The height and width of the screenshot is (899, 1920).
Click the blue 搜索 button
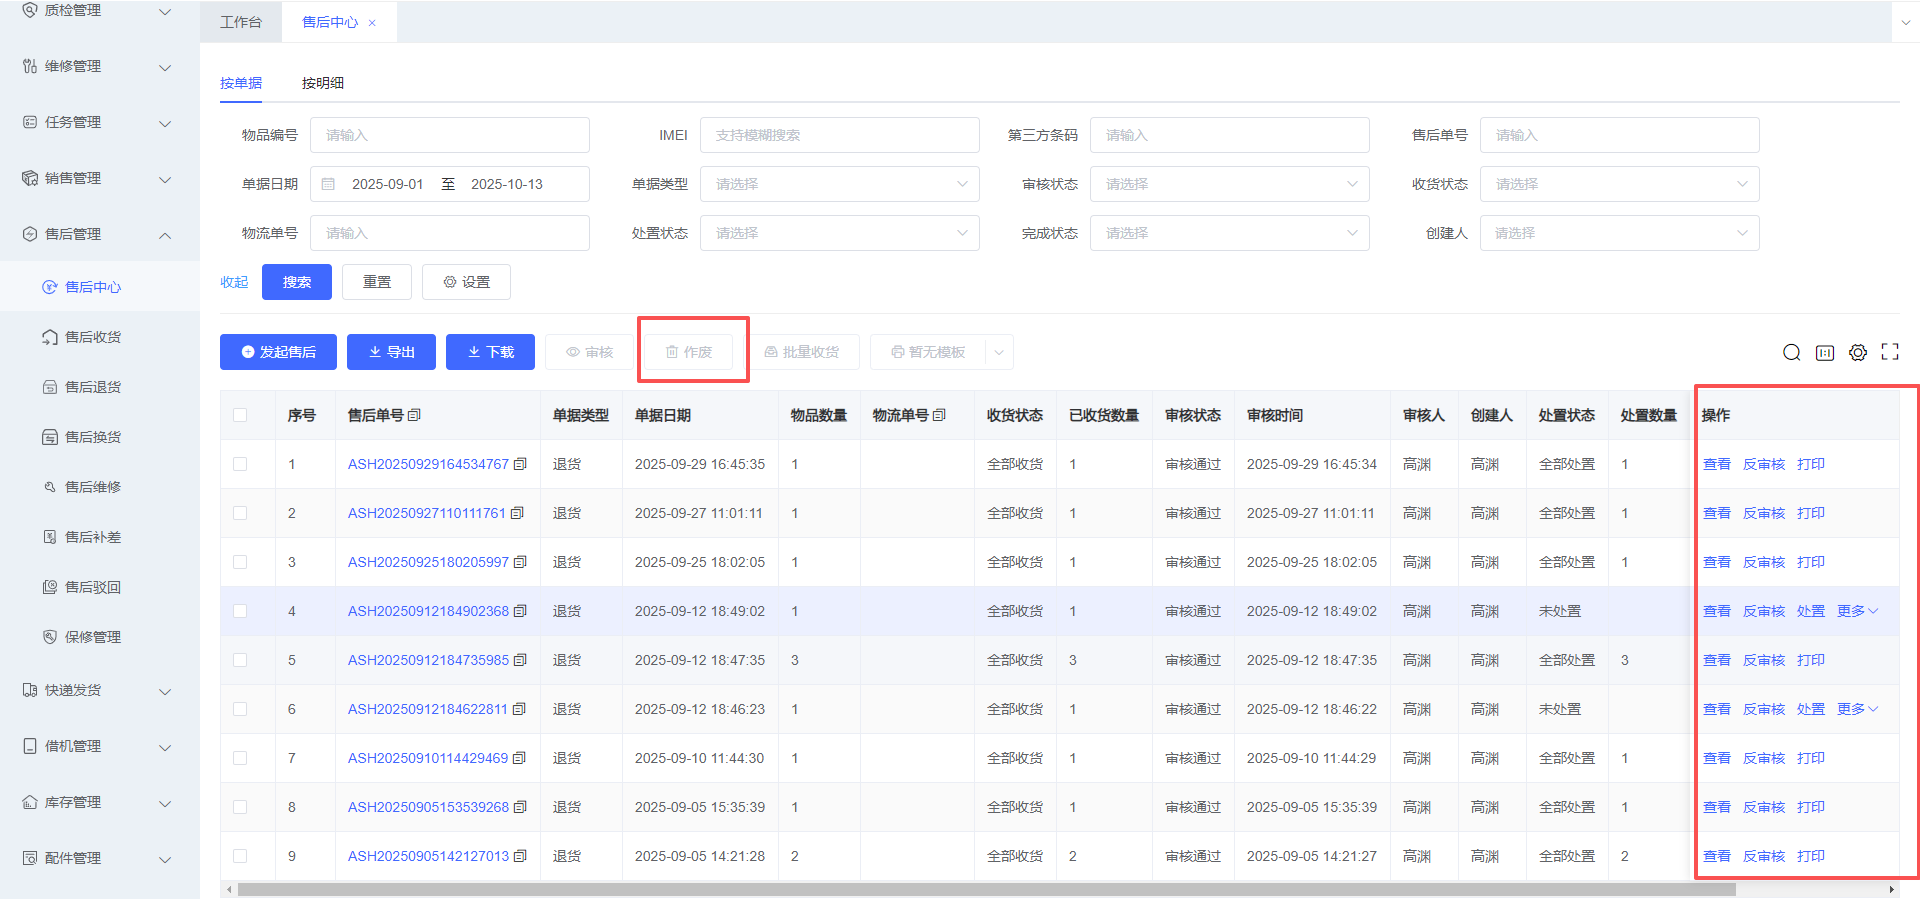(x=296, y=282)
